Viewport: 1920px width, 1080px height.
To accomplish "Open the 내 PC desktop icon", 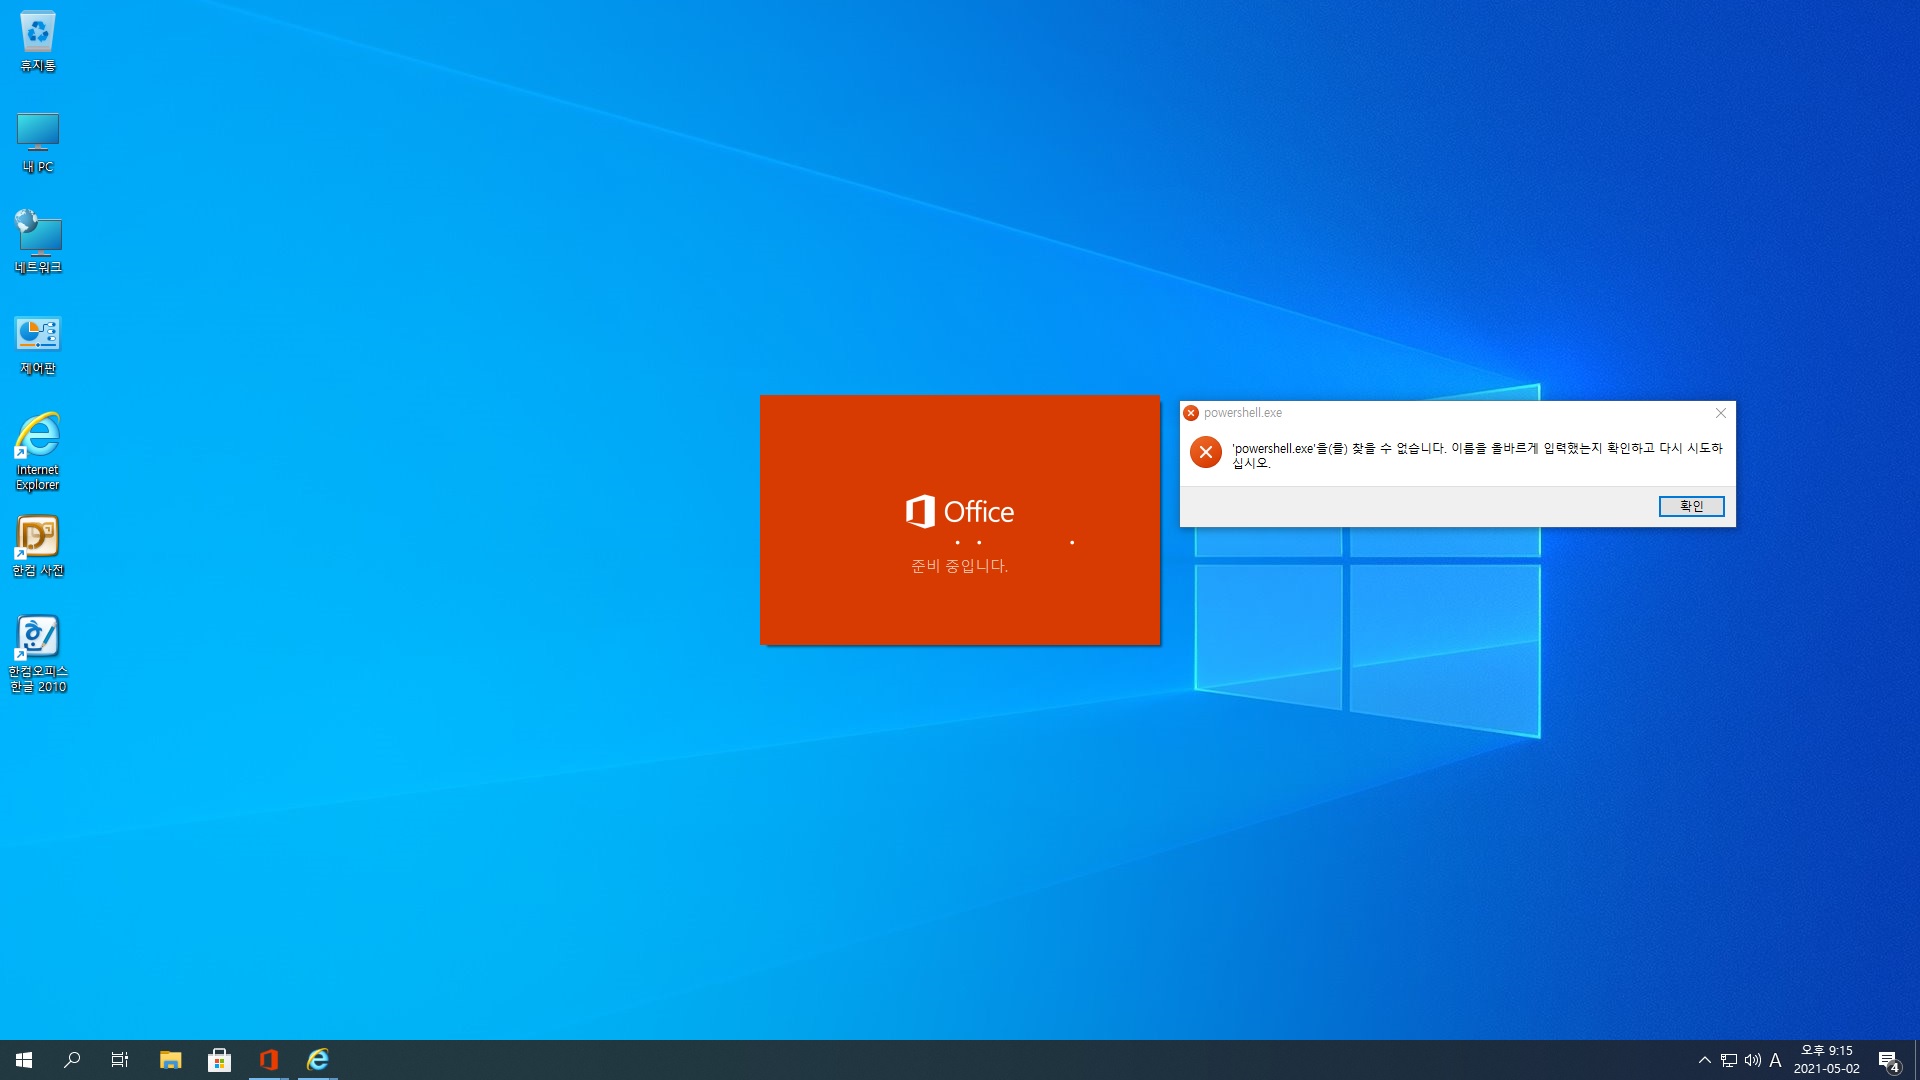I will pyautogui.click(x=38, y=143).
